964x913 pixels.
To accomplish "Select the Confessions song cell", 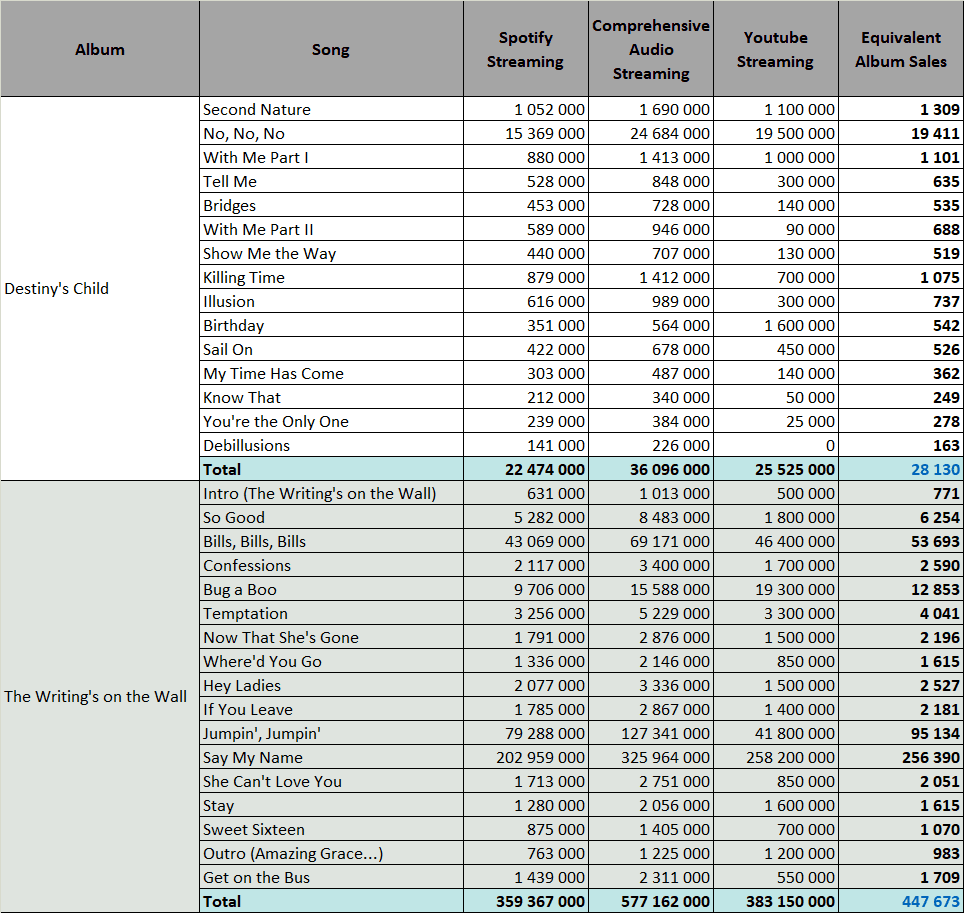I will 331,564.
